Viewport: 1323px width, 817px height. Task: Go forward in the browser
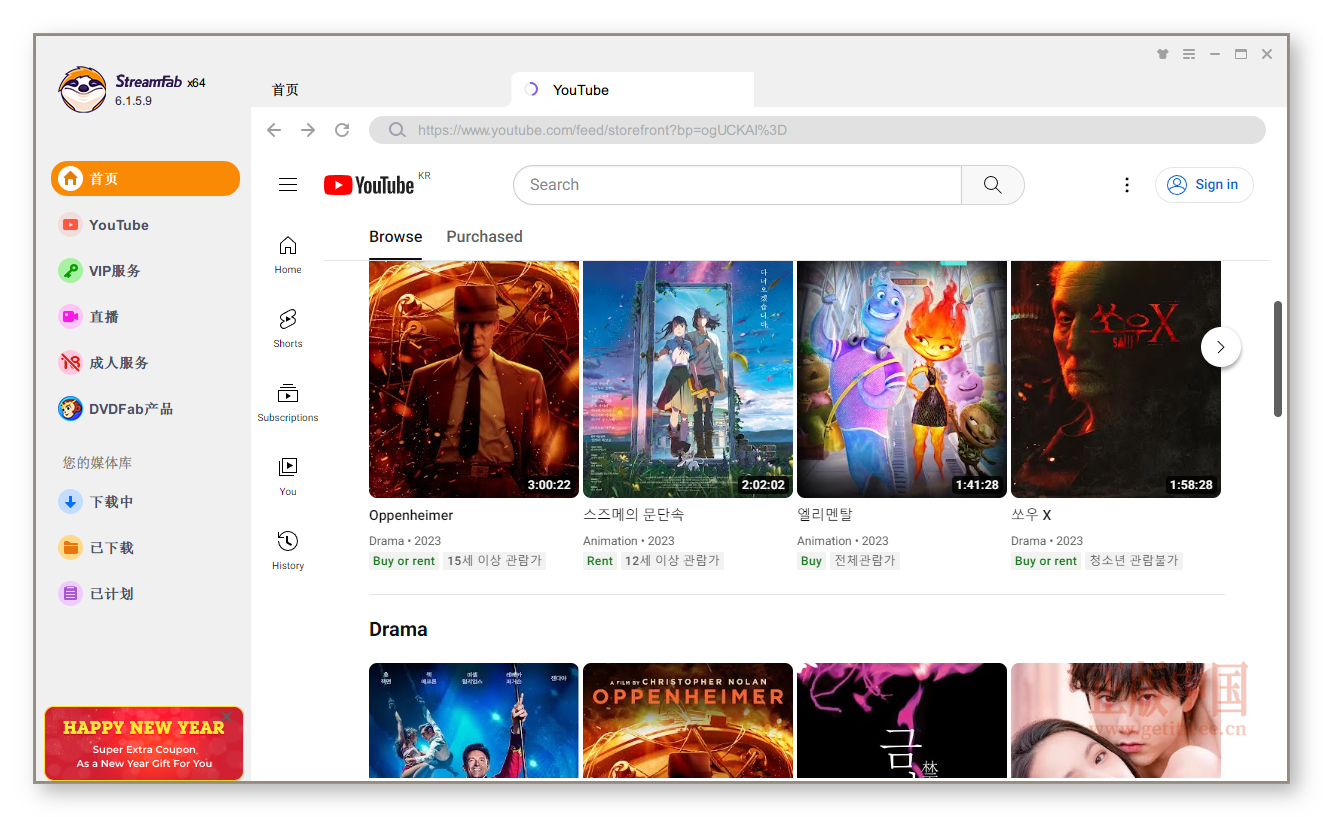(x=308, y=130)
